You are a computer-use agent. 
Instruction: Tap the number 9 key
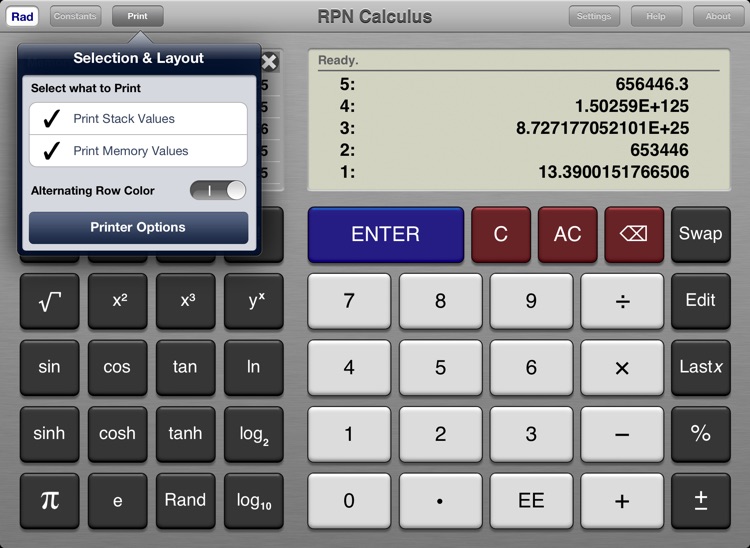(x=531, y=301)
